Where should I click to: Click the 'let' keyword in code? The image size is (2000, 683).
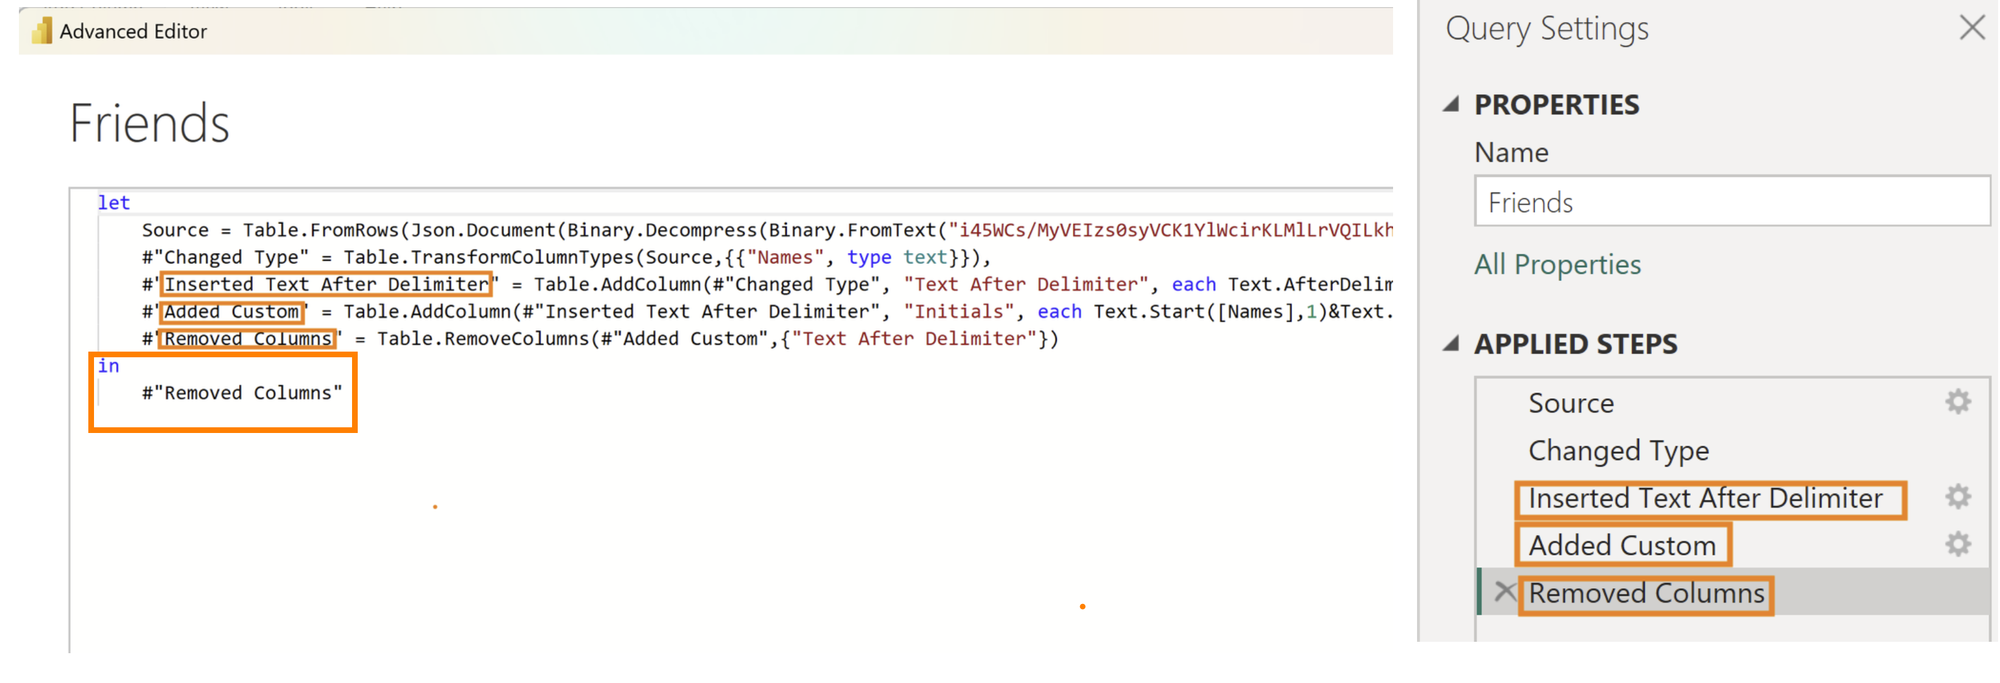pyautogui.click(x=113, y=203)
